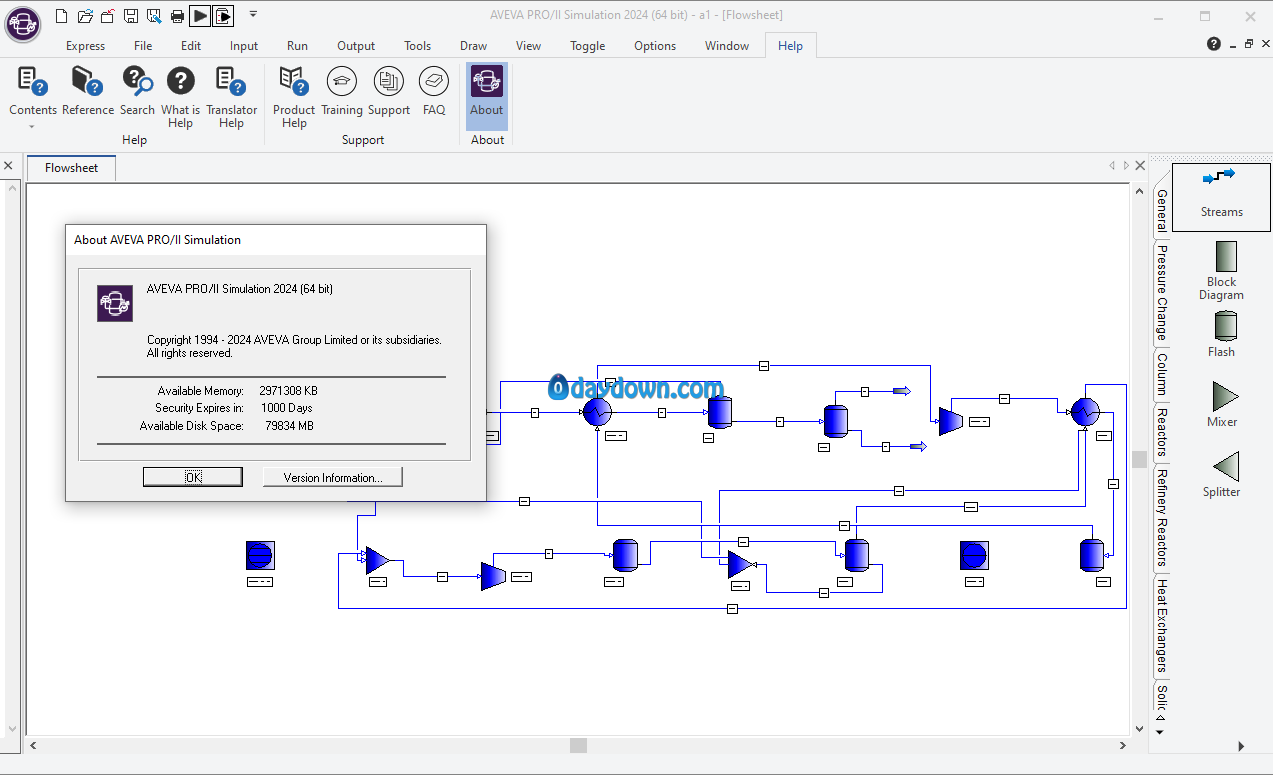Close the Flowsheet tab with its X
This screenshot has width=1273, height=775.
(1139, 166)
